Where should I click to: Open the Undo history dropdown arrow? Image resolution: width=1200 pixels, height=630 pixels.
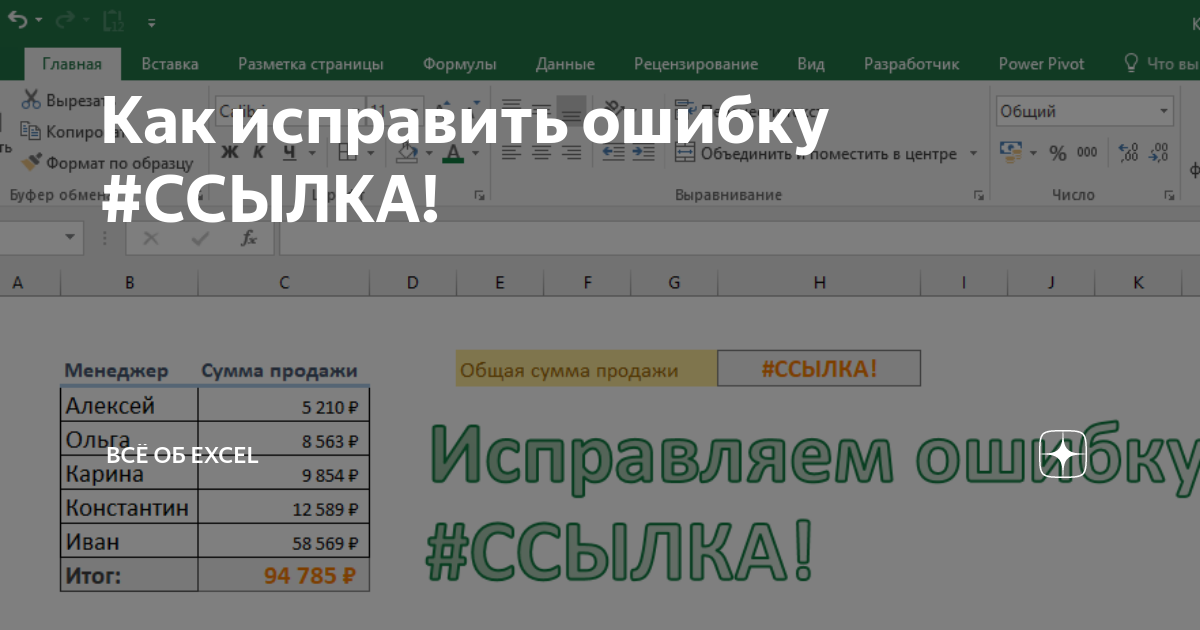coord(39,21)
